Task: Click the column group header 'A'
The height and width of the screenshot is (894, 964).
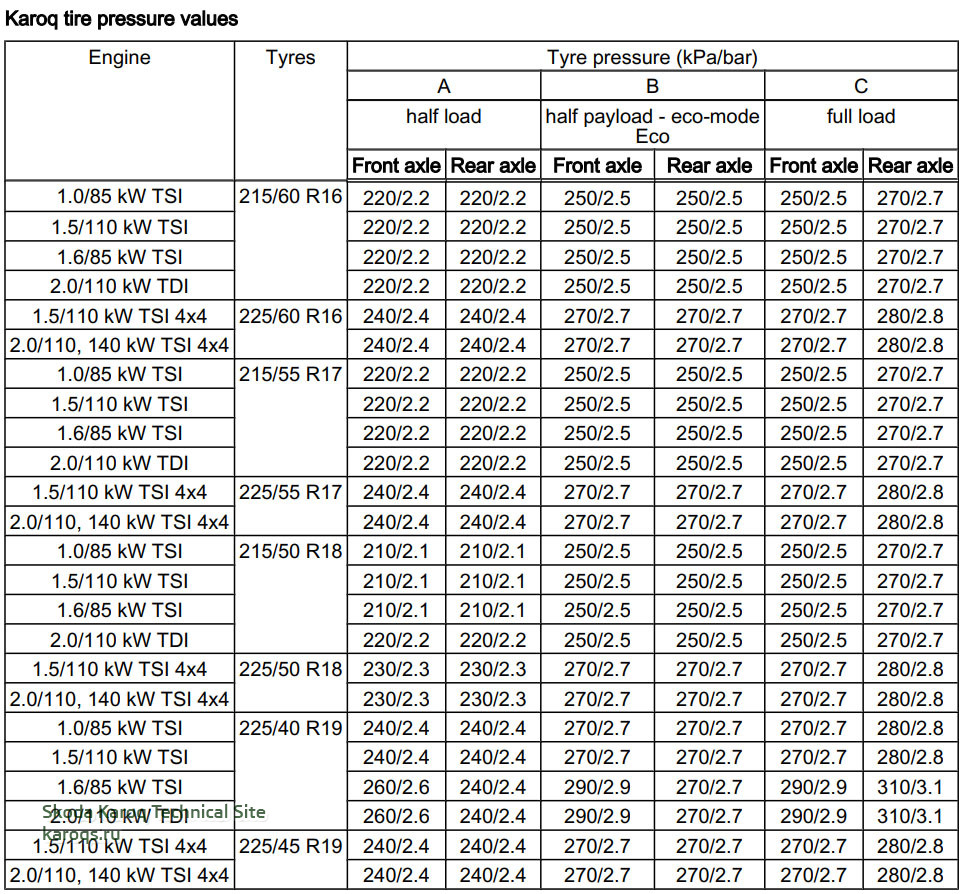Action: click(x=444, y=86)
